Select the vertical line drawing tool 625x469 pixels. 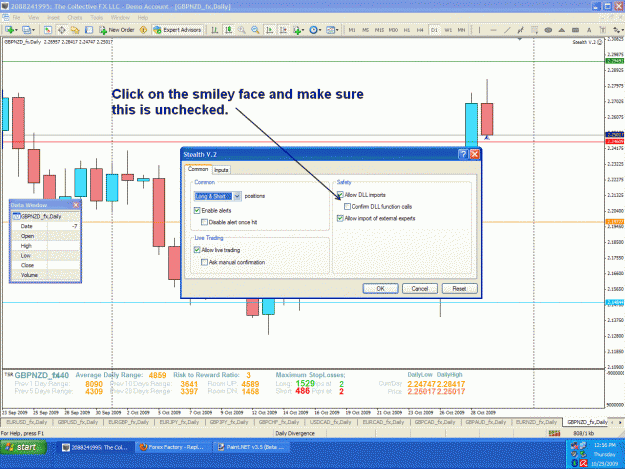pos(479,30)
